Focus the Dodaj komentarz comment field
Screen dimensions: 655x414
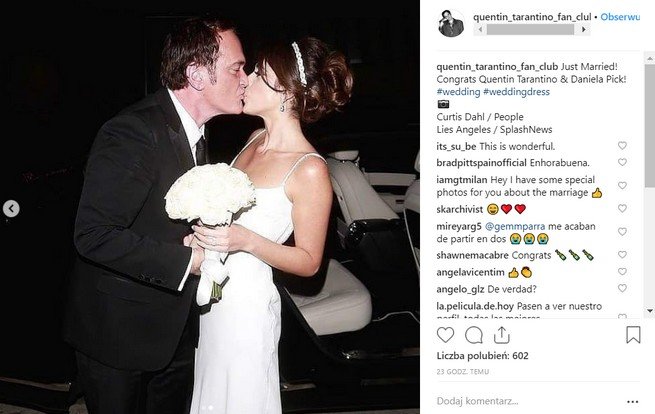526,401
